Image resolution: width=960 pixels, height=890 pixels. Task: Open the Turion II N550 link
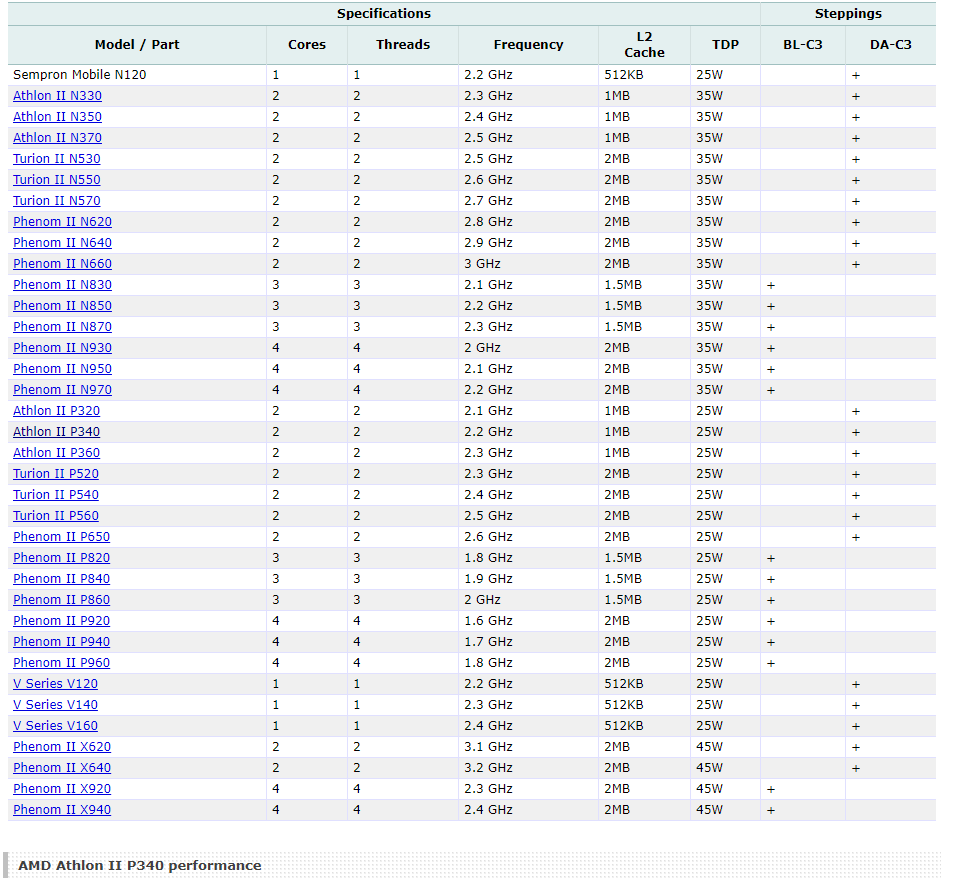tap(57, 180)
